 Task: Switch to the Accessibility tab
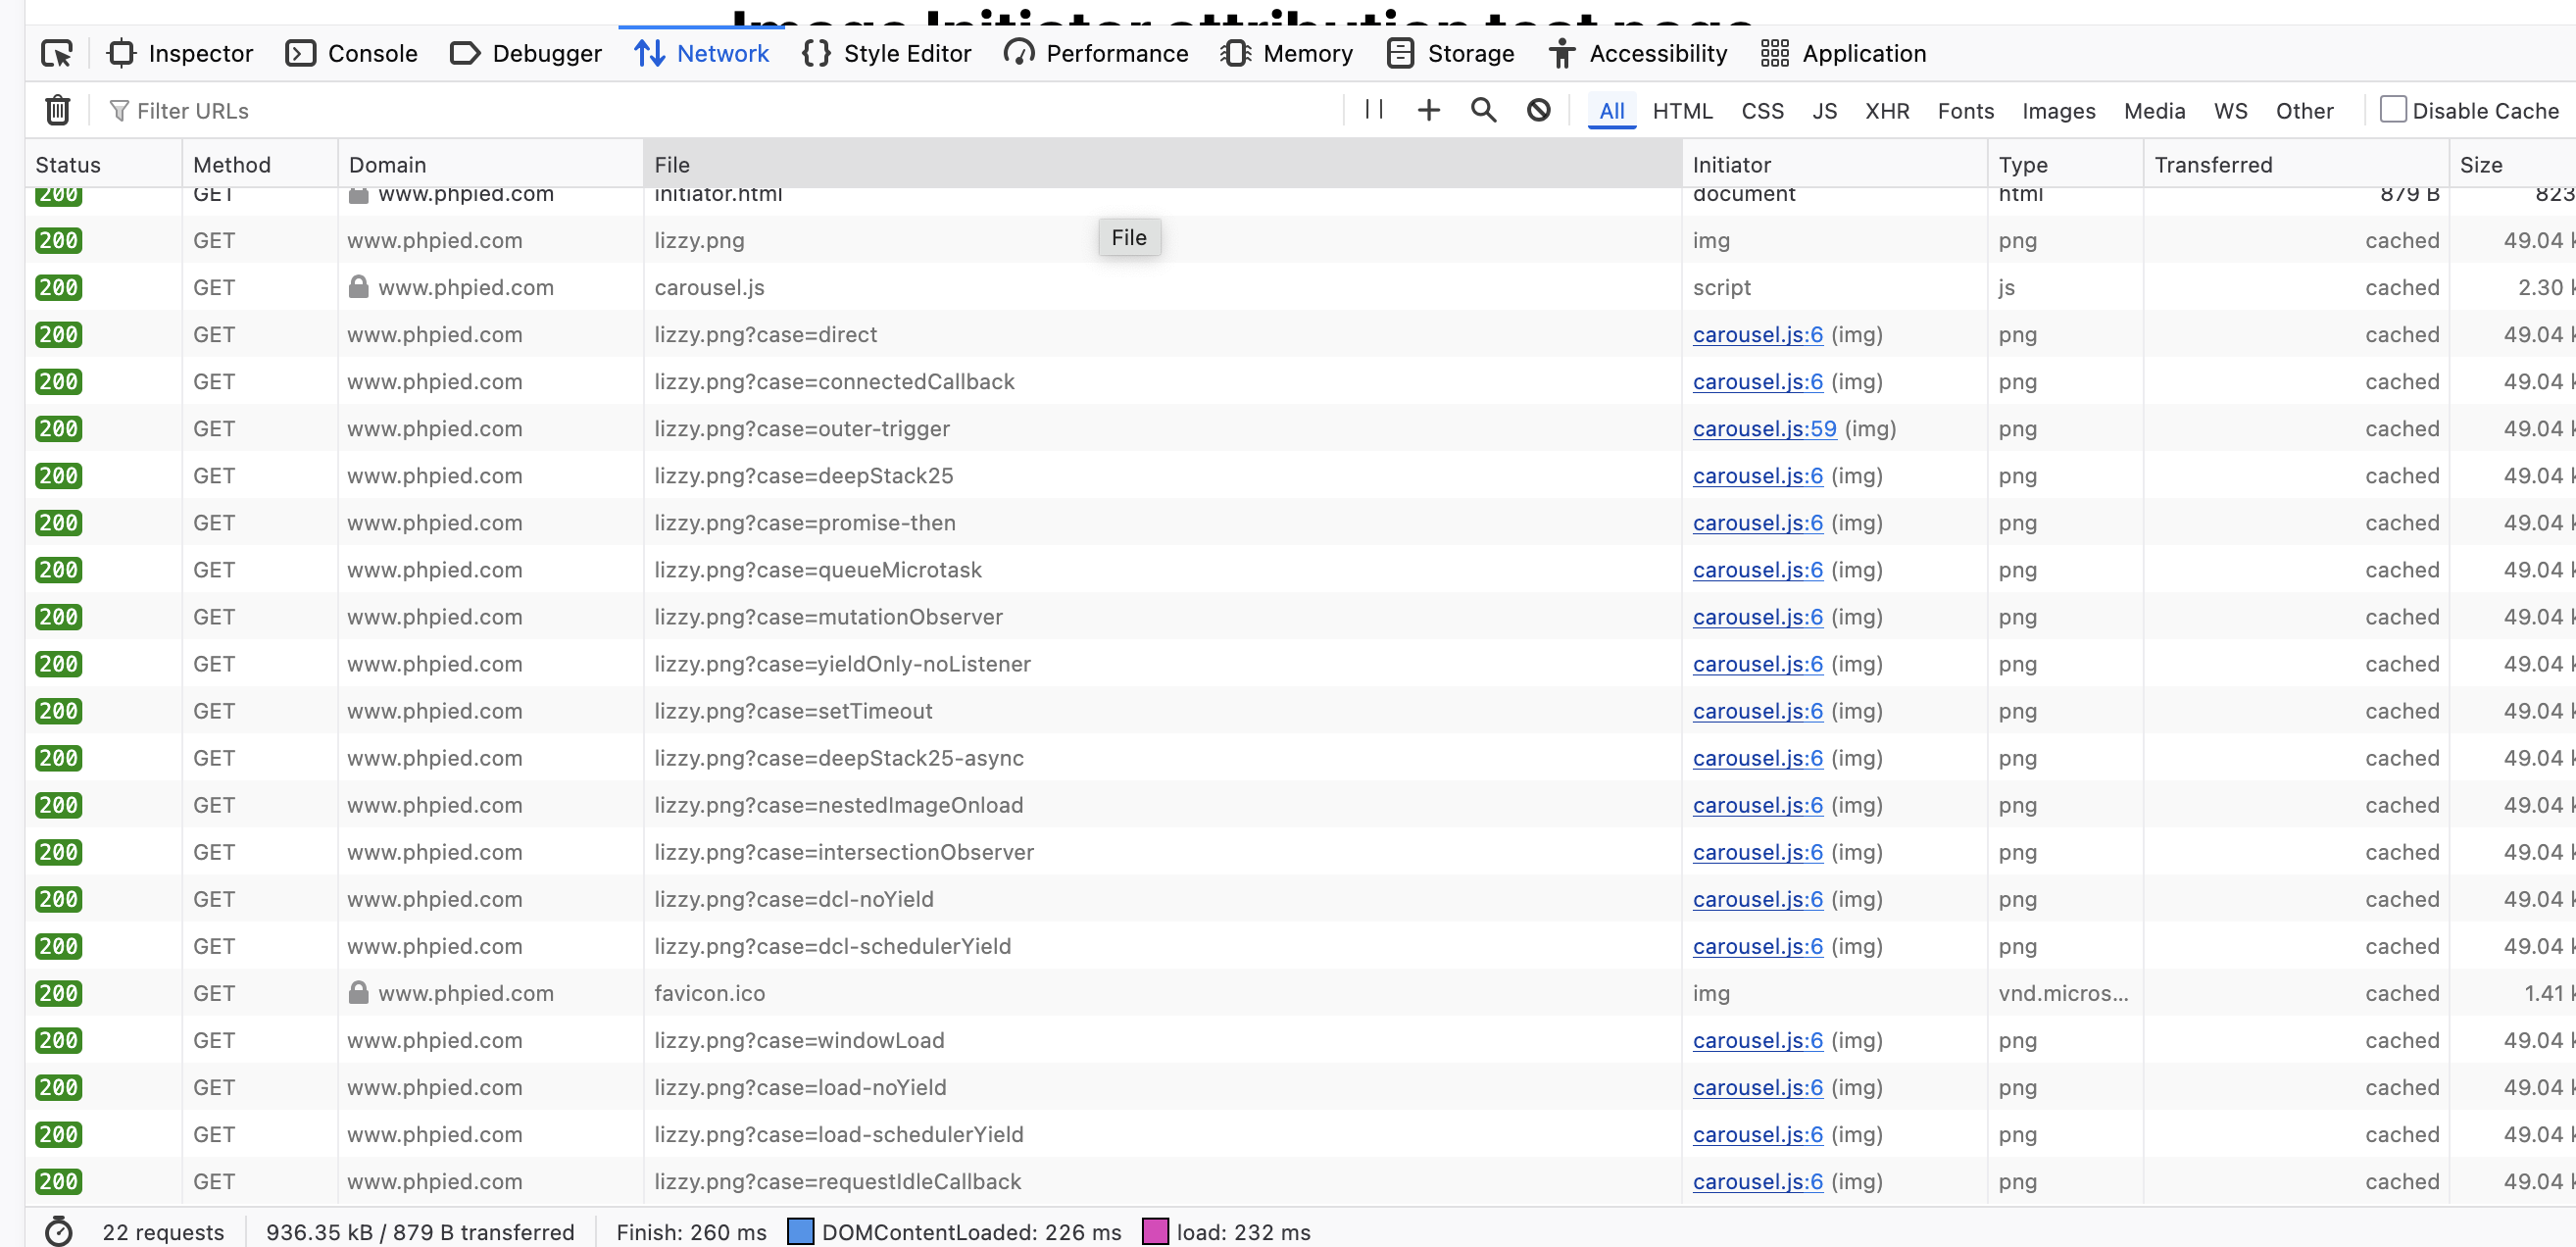tap(1638, 54)
